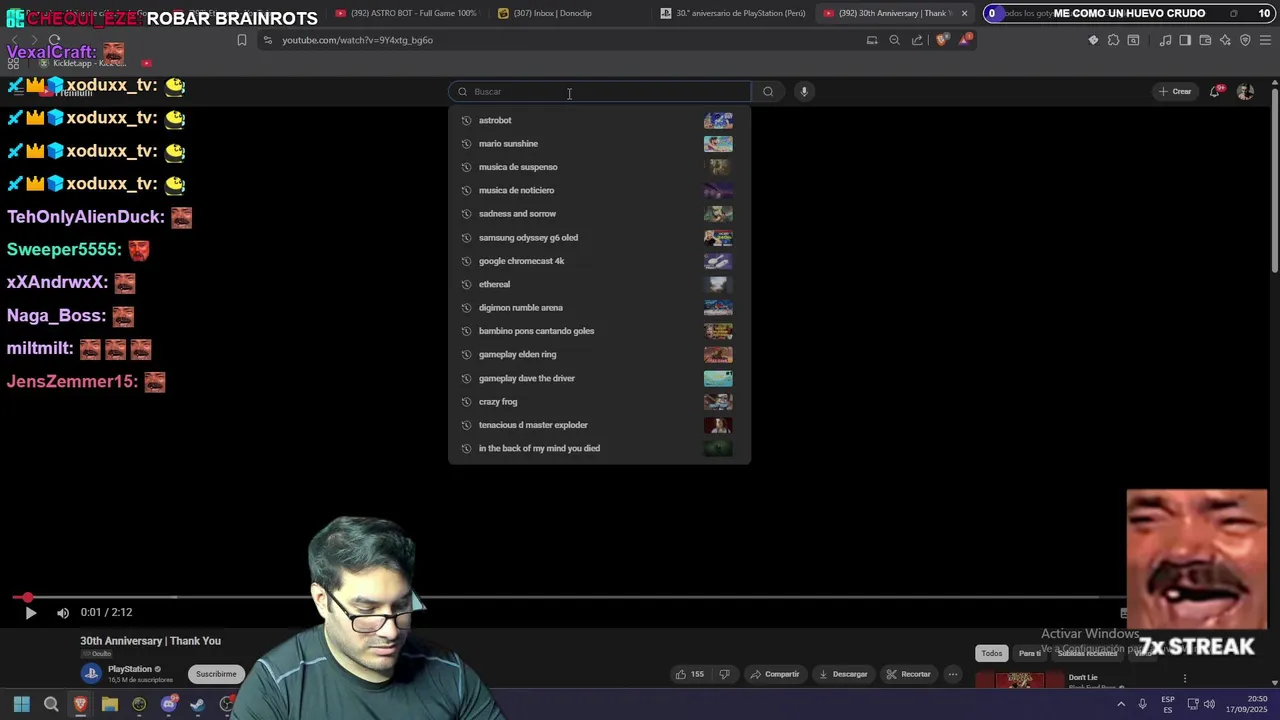Choose 'google chromecast 4k' from search history
Screen dimensions: 1280x720
[599, 261]
